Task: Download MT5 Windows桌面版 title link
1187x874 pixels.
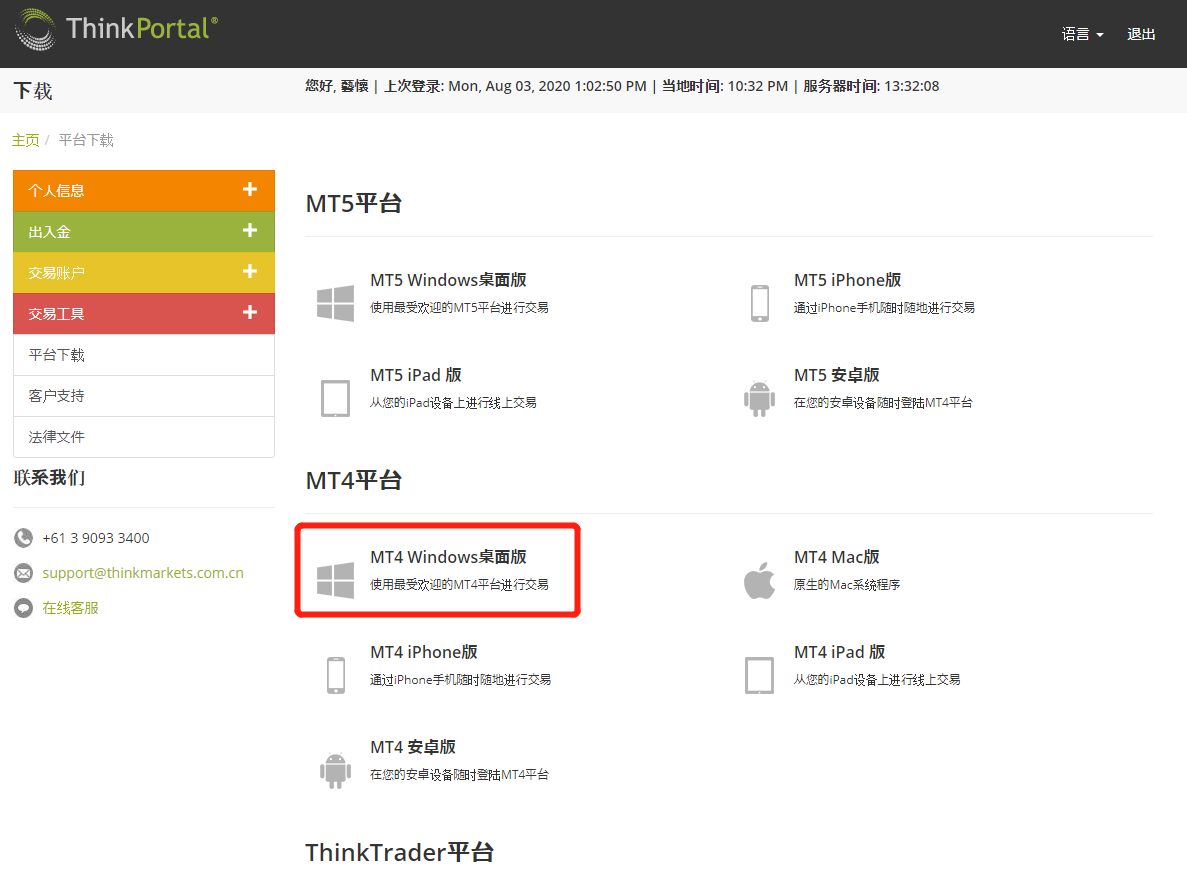Action: tap(448, 280)
